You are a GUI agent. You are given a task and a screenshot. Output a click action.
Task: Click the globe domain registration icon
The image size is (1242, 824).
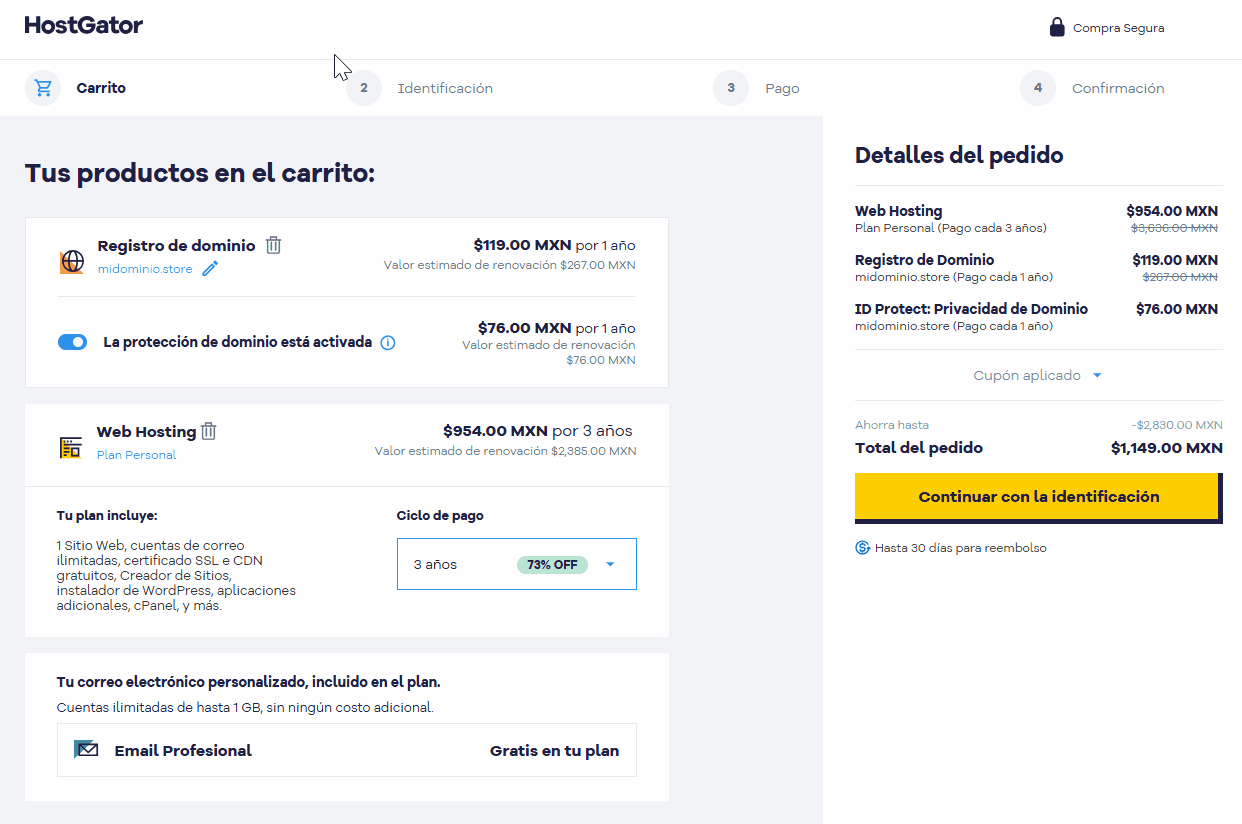coord(72,261)
